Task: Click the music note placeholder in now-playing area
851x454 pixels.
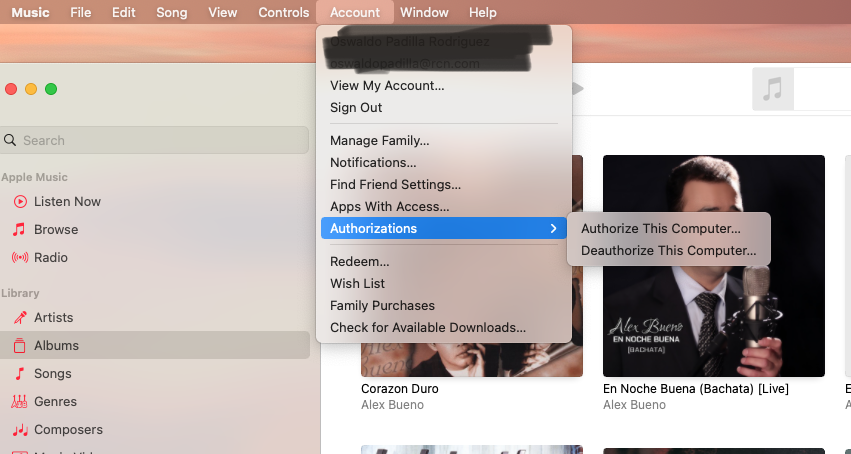Action: [x=773, y=89]
